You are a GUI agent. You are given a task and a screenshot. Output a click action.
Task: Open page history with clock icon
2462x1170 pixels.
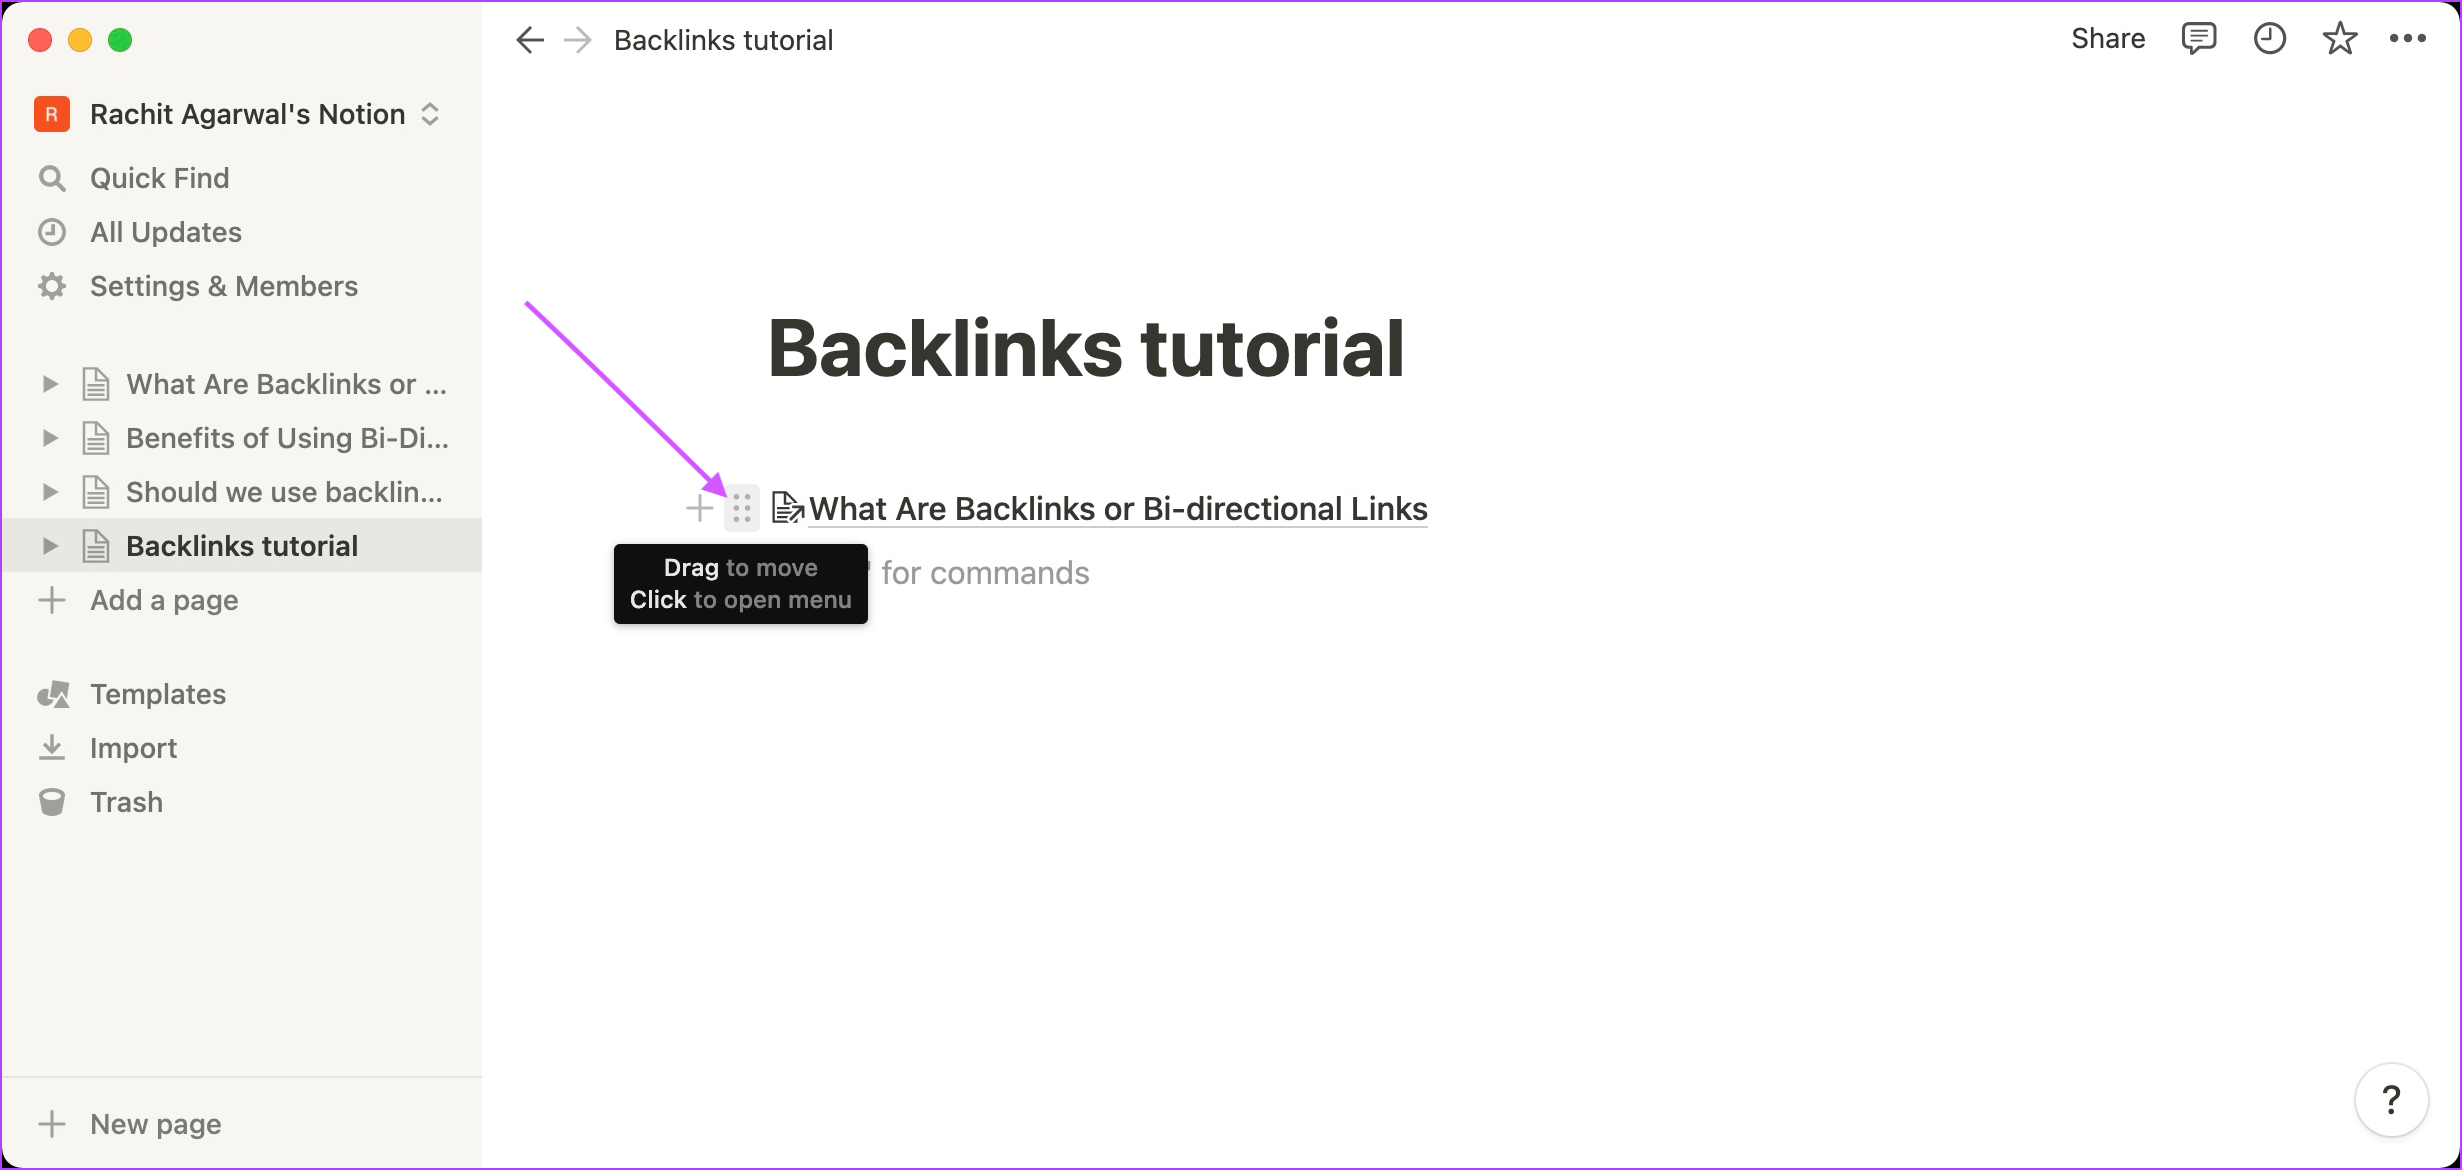coord(2269,39)
